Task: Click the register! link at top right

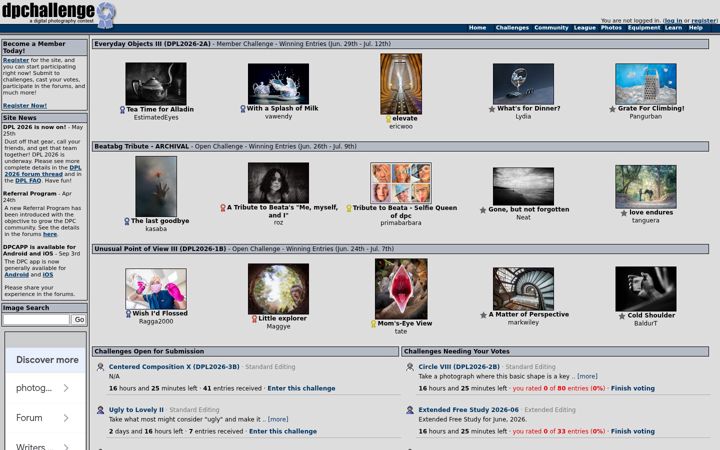Action: 704,21
